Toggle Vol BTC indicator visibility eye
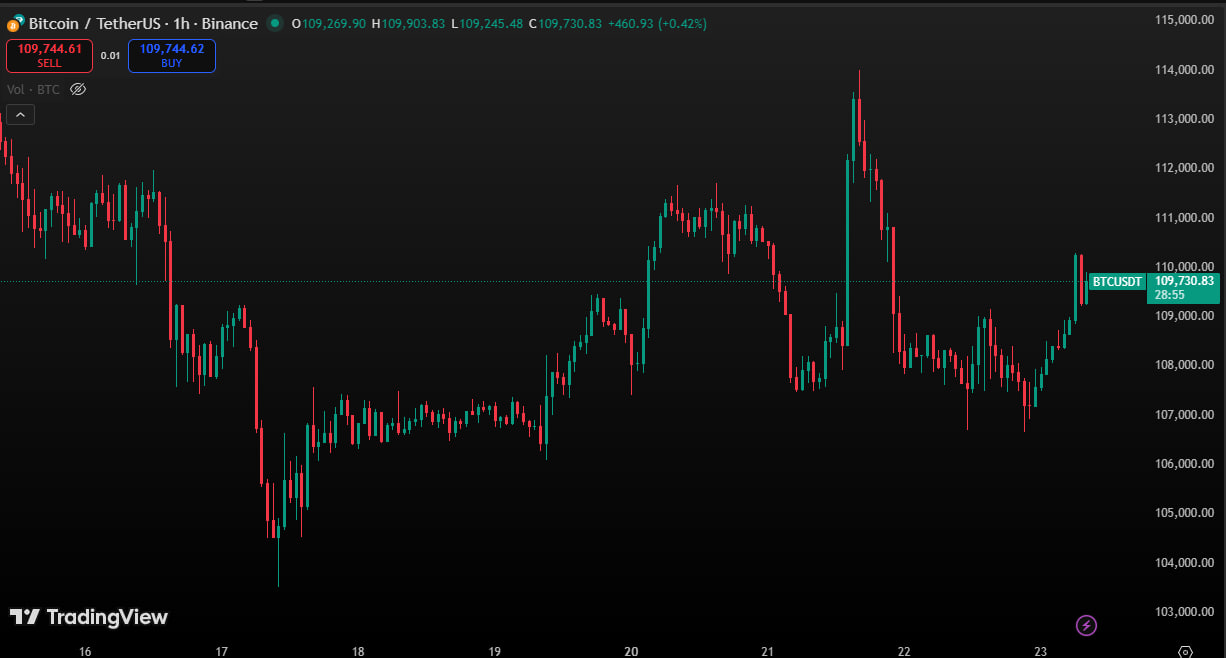The width and height of the screenshot is (1226, 658). coord(78,89)
